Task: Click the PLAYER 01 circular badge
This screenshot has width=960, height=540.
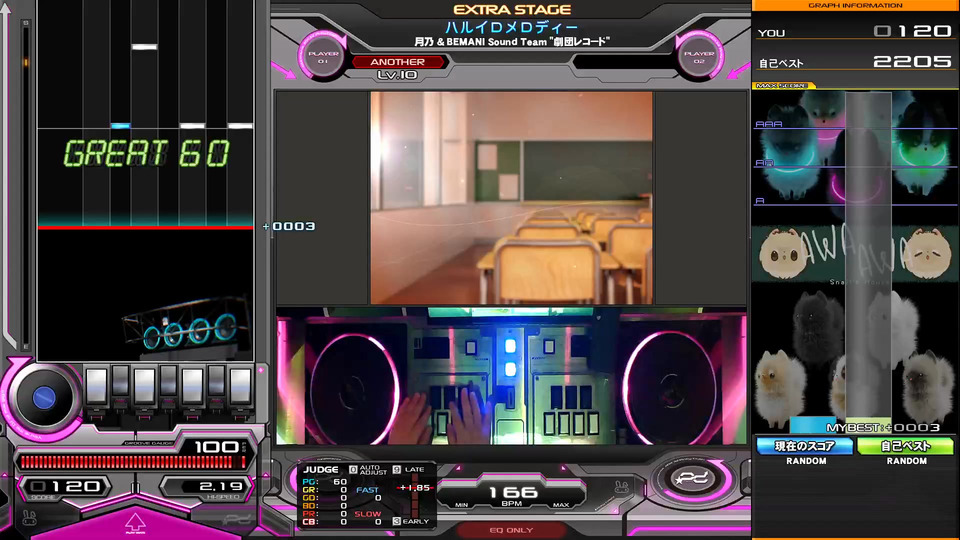Action: pos(322,57)
